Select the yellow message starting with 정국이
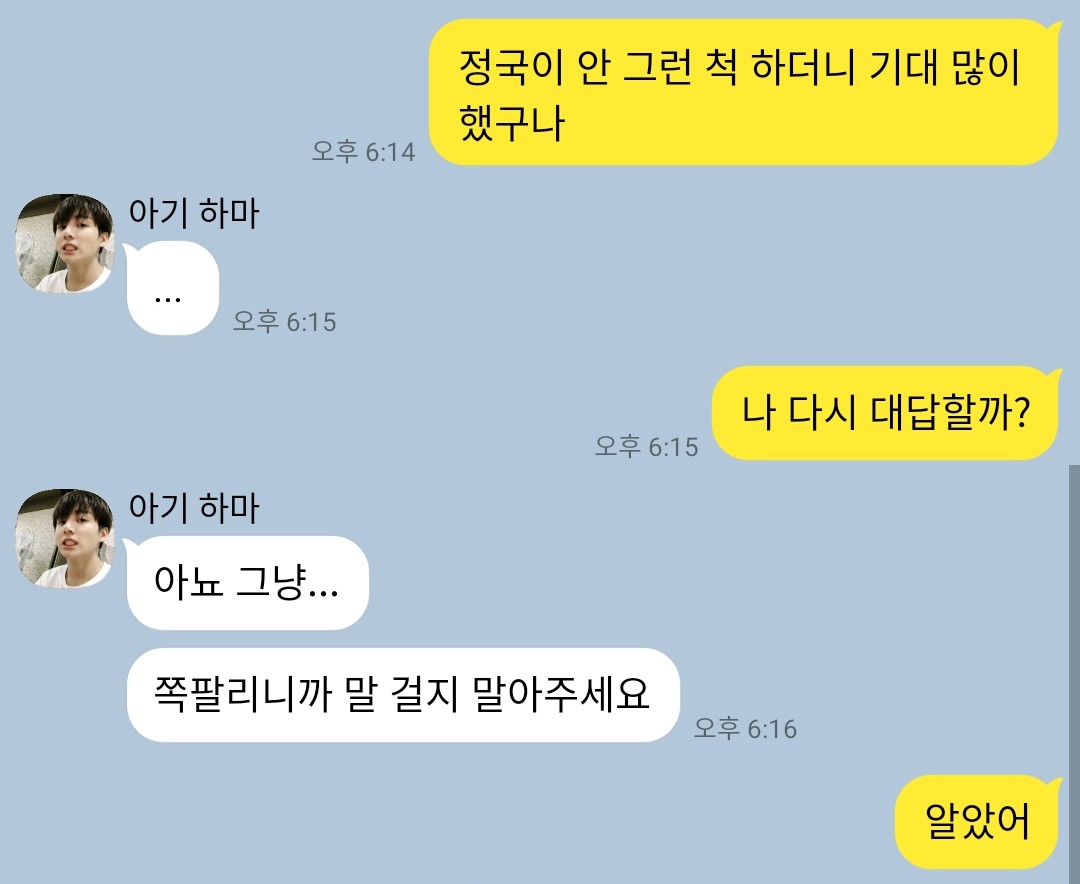Screen dimensions: 1080x884 [743, 92]
